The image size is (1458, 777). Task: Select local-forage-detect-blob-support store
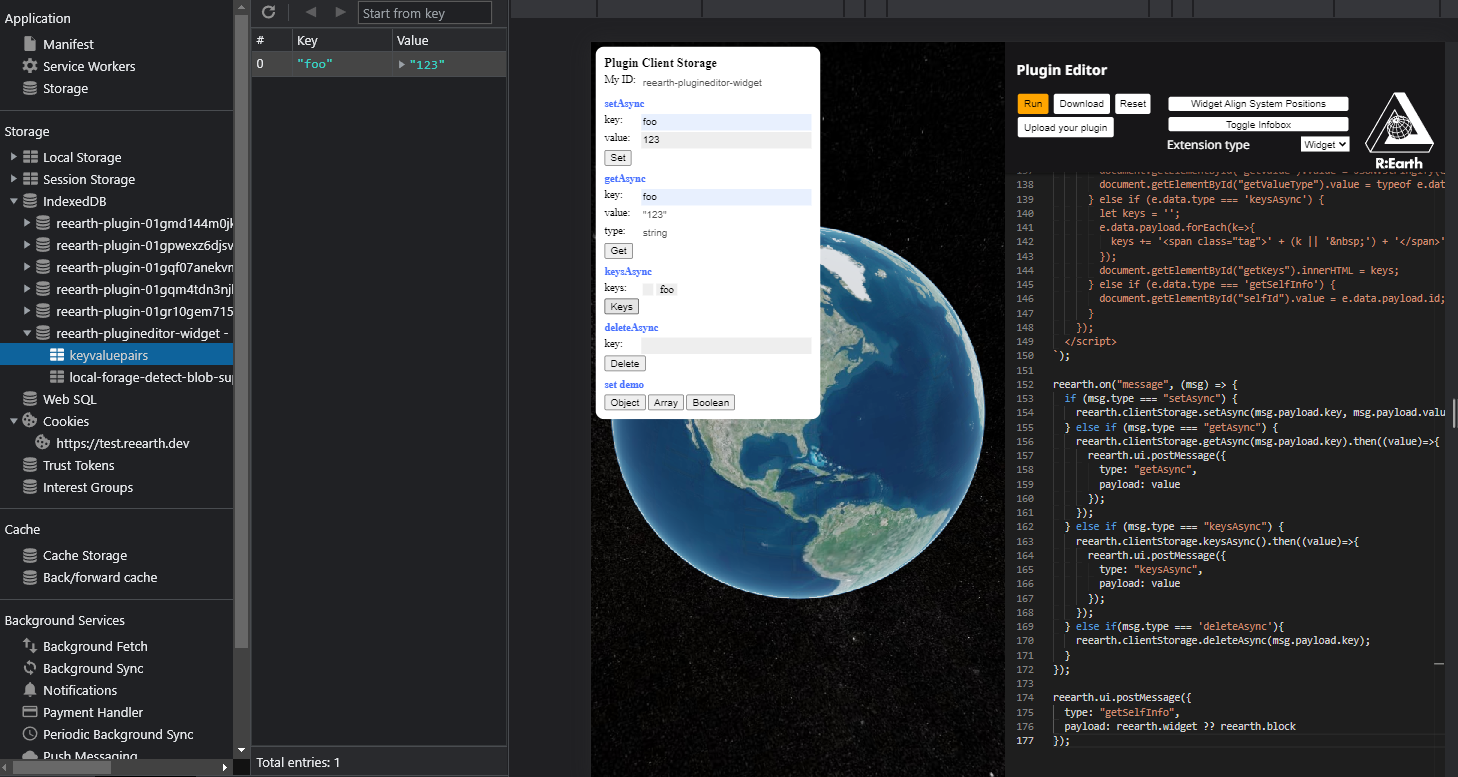click(151, 377)
